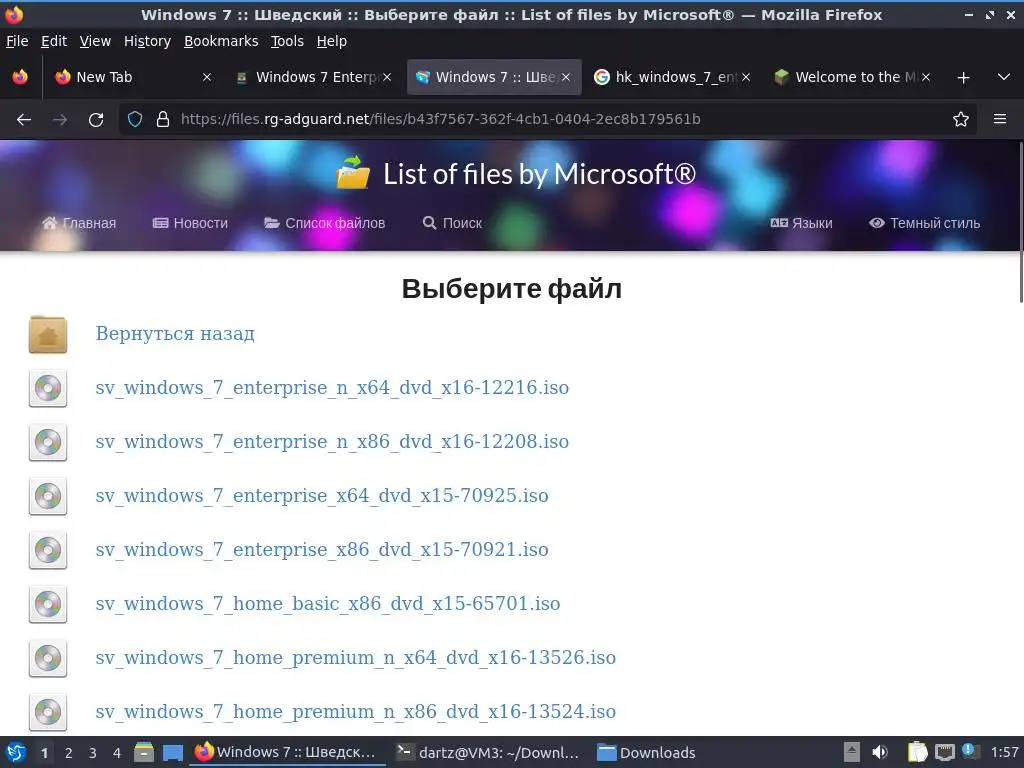Go back to the previous page
This screenshot has height=768, width=1024.
[x=24, y=120]
